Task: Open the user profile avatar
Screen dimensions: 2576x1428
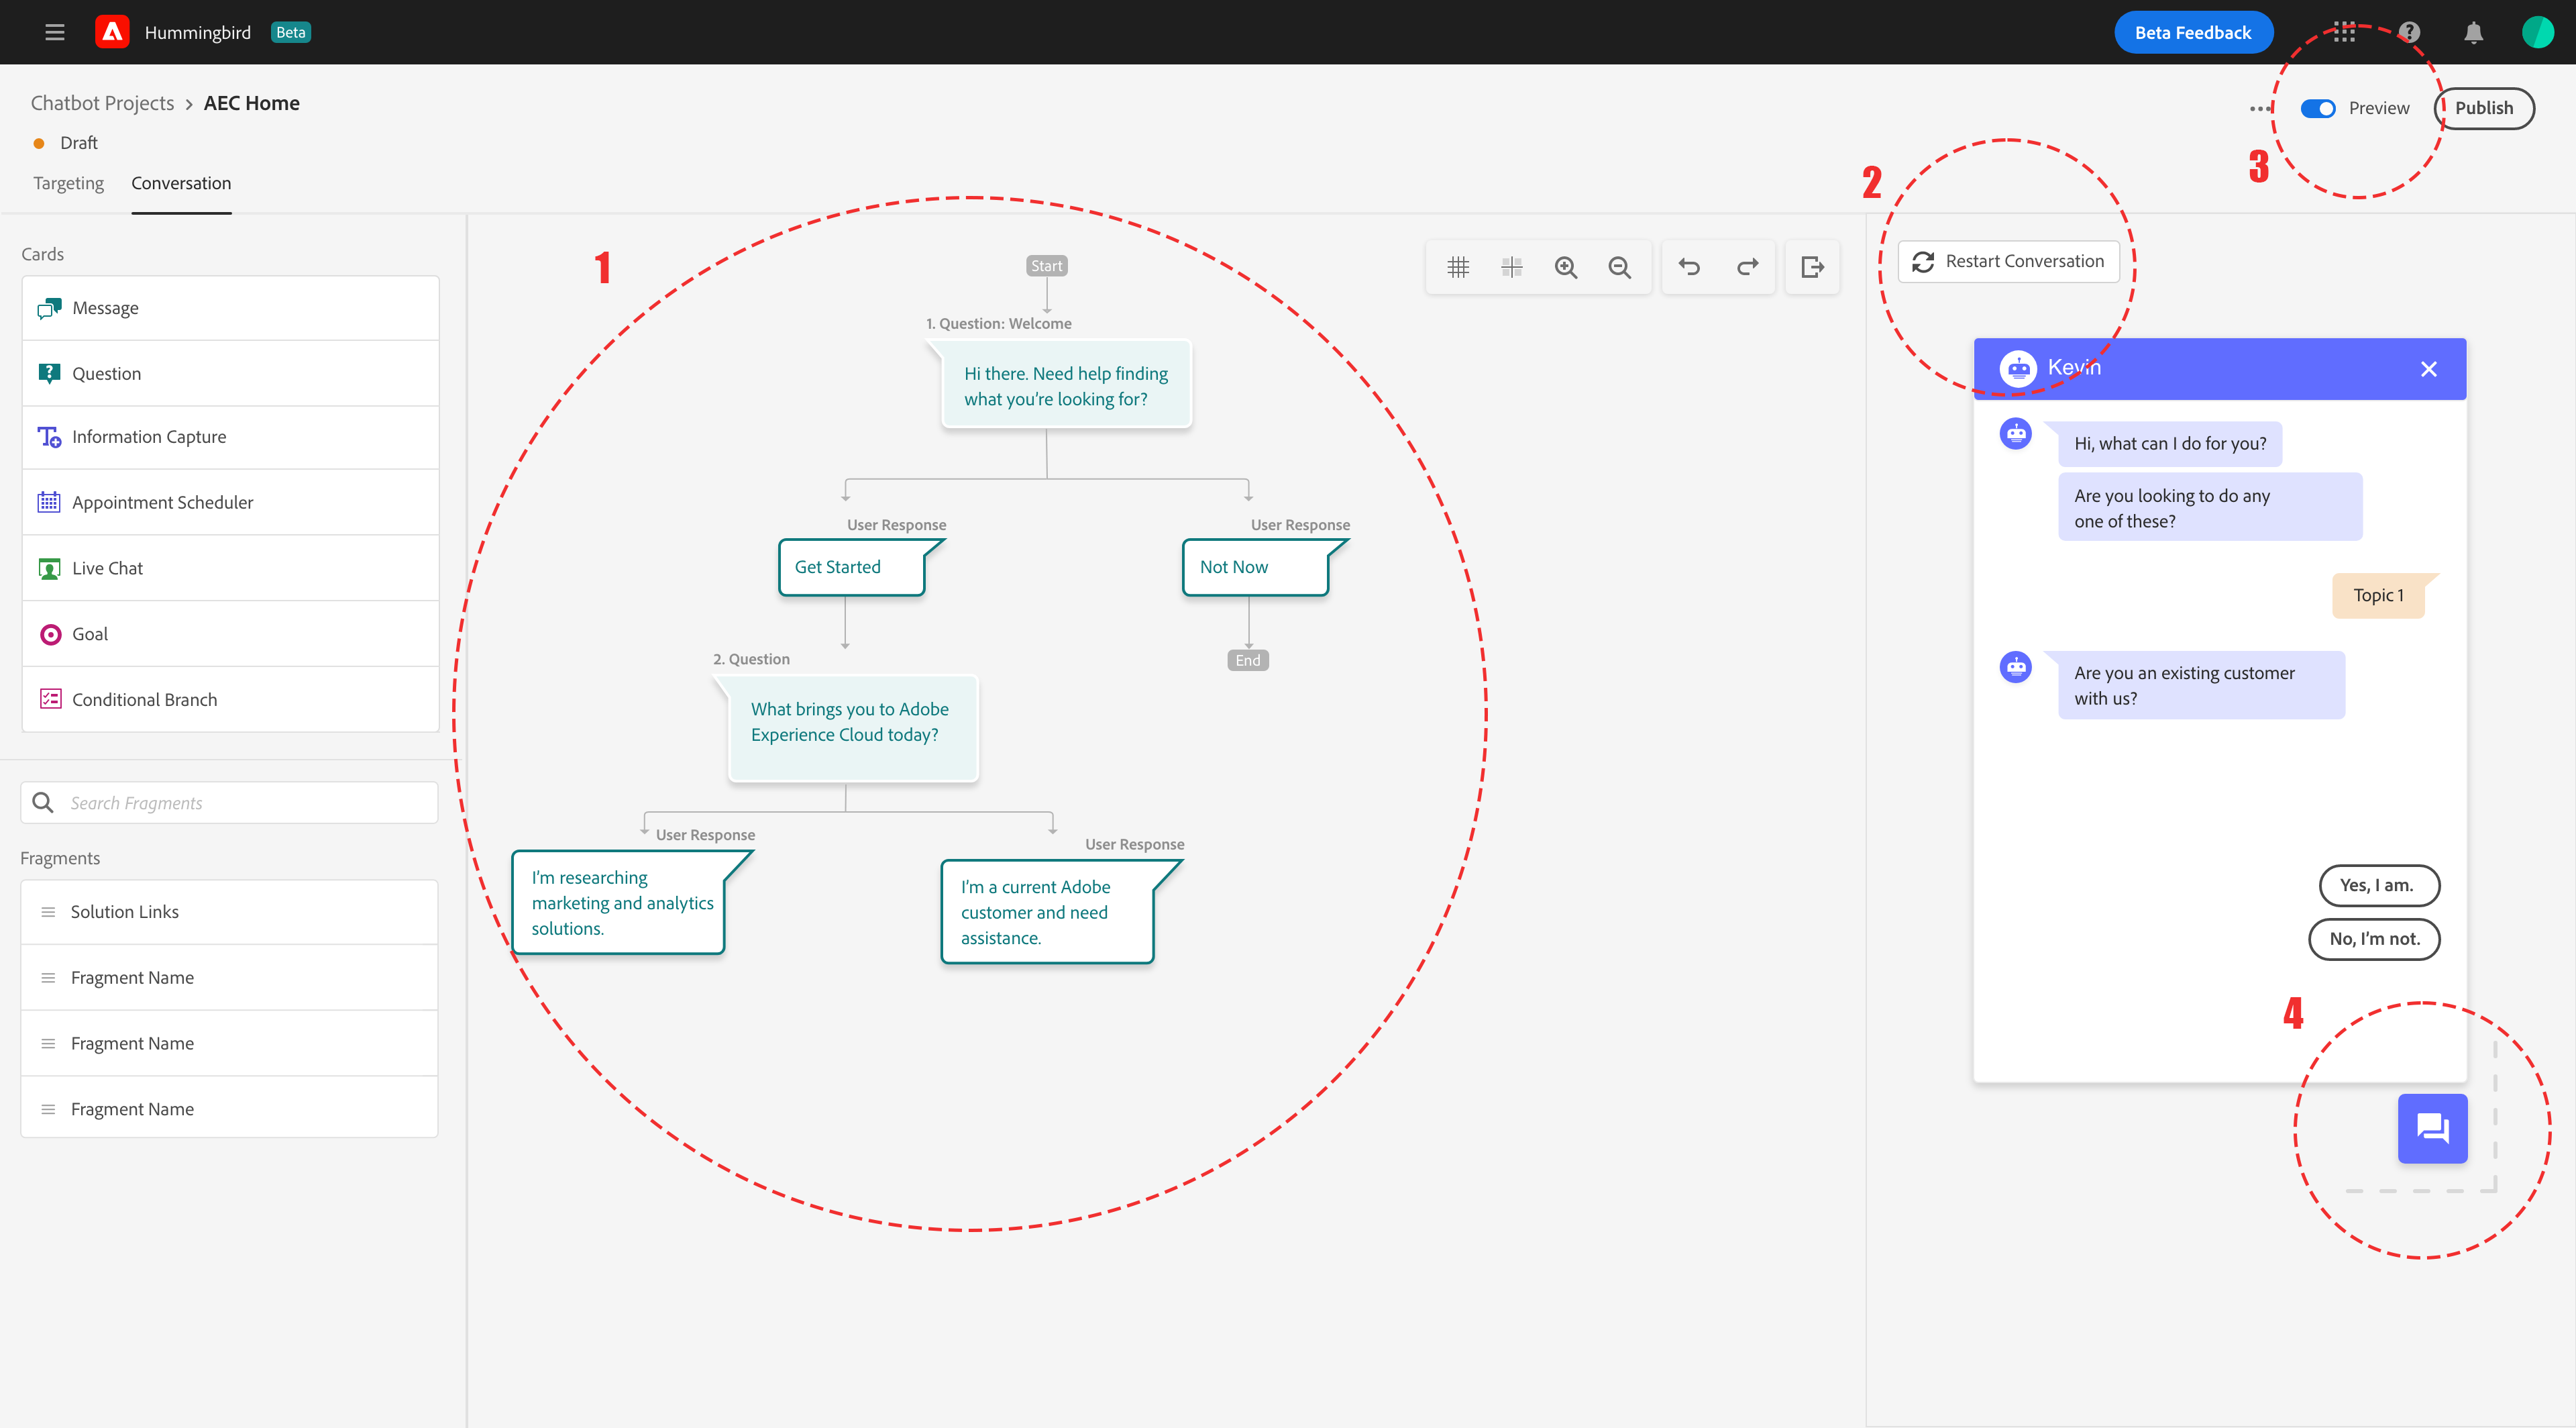Action: point(2538,32)
